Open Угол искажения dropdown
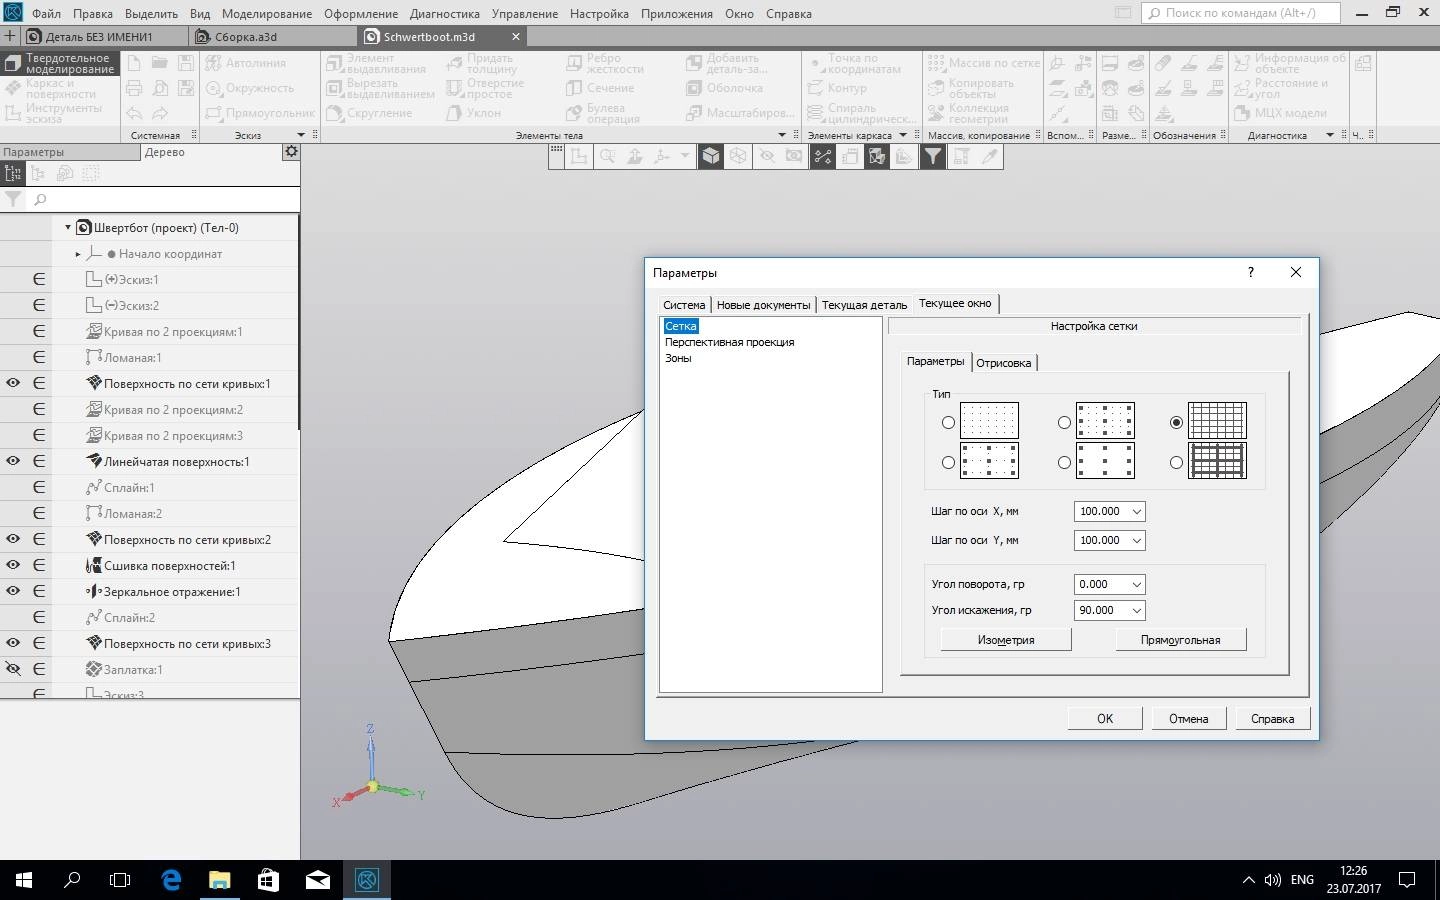 tap(1136, 610)
